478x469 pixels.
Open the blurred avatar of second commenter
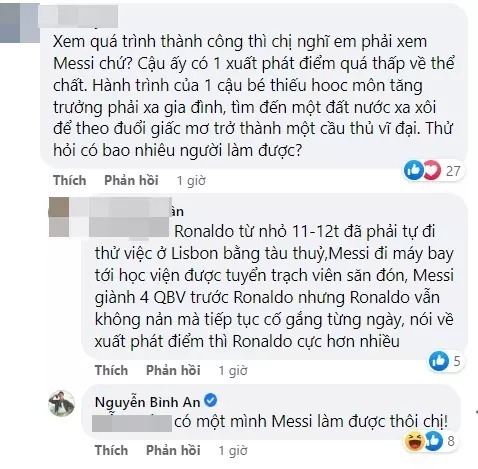click(59, 217)
